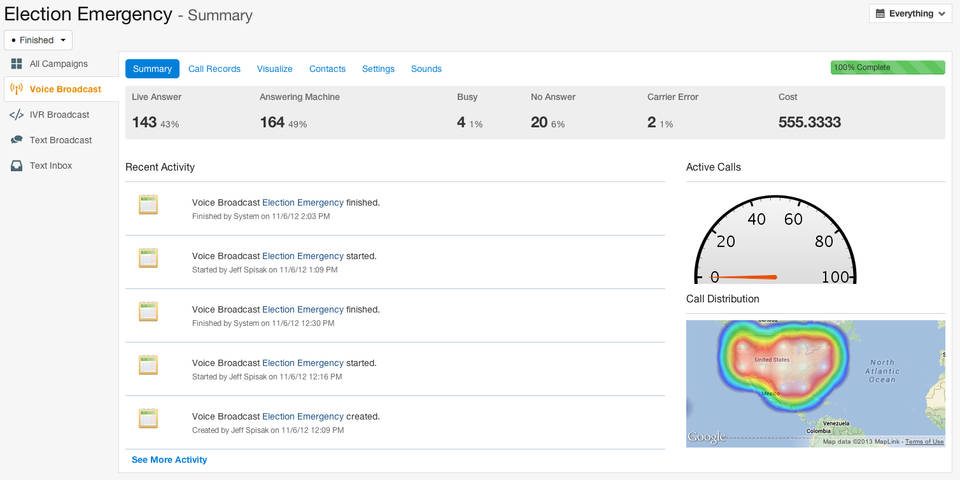Click See More Activity link
960x480 pixels.
(169, 460)
